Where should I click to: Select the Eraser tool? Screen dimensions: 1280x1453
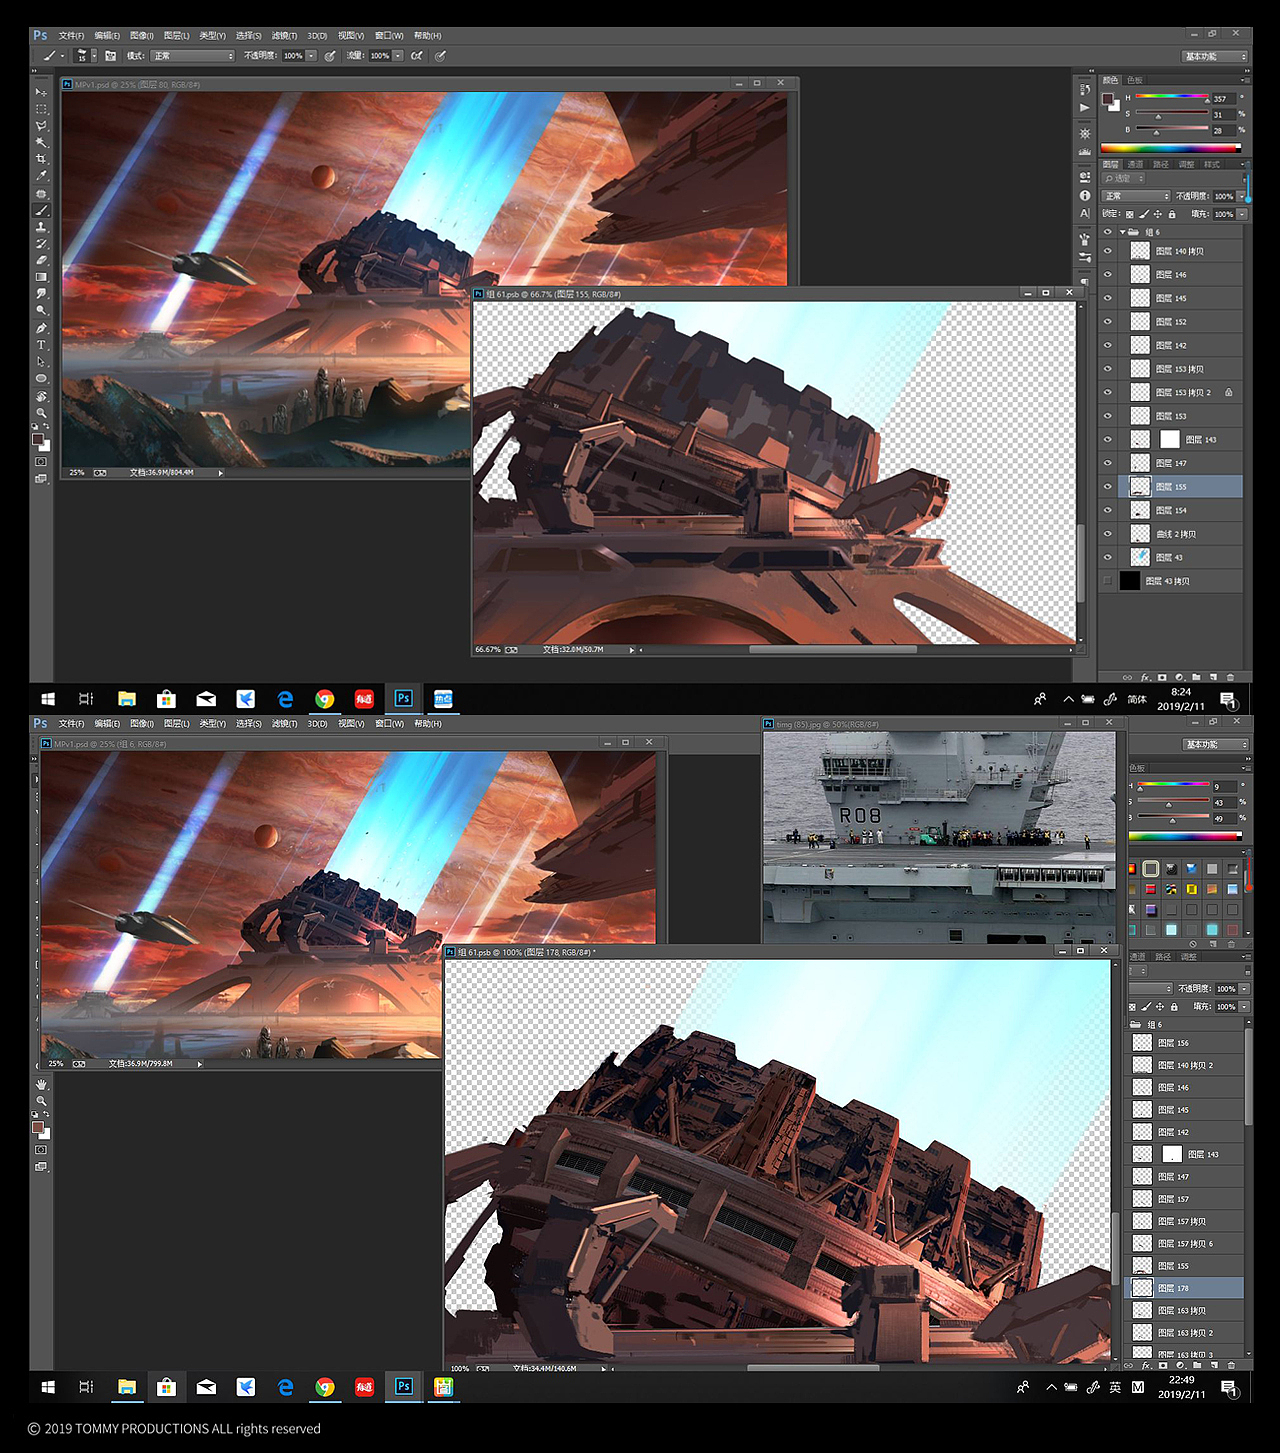[x=41, y=261]
